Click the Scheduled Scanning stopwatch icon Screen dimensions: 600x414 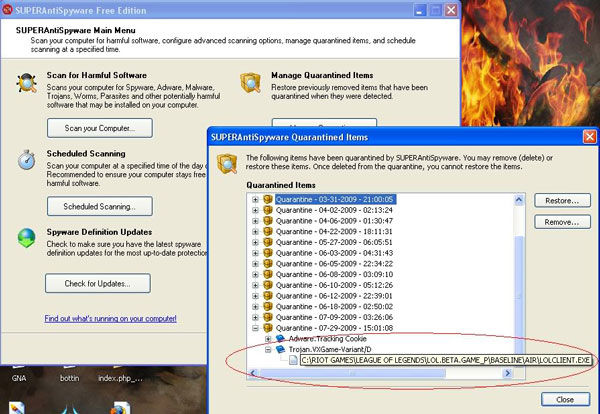click(x=26, y=160)
